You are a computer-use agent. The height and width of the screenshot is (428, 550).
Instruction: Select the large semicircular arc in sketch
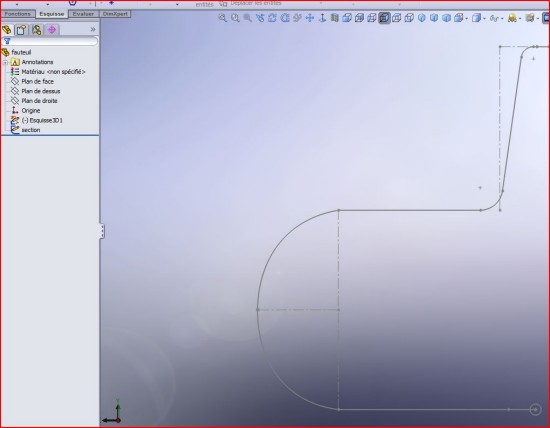pos(258,310)
